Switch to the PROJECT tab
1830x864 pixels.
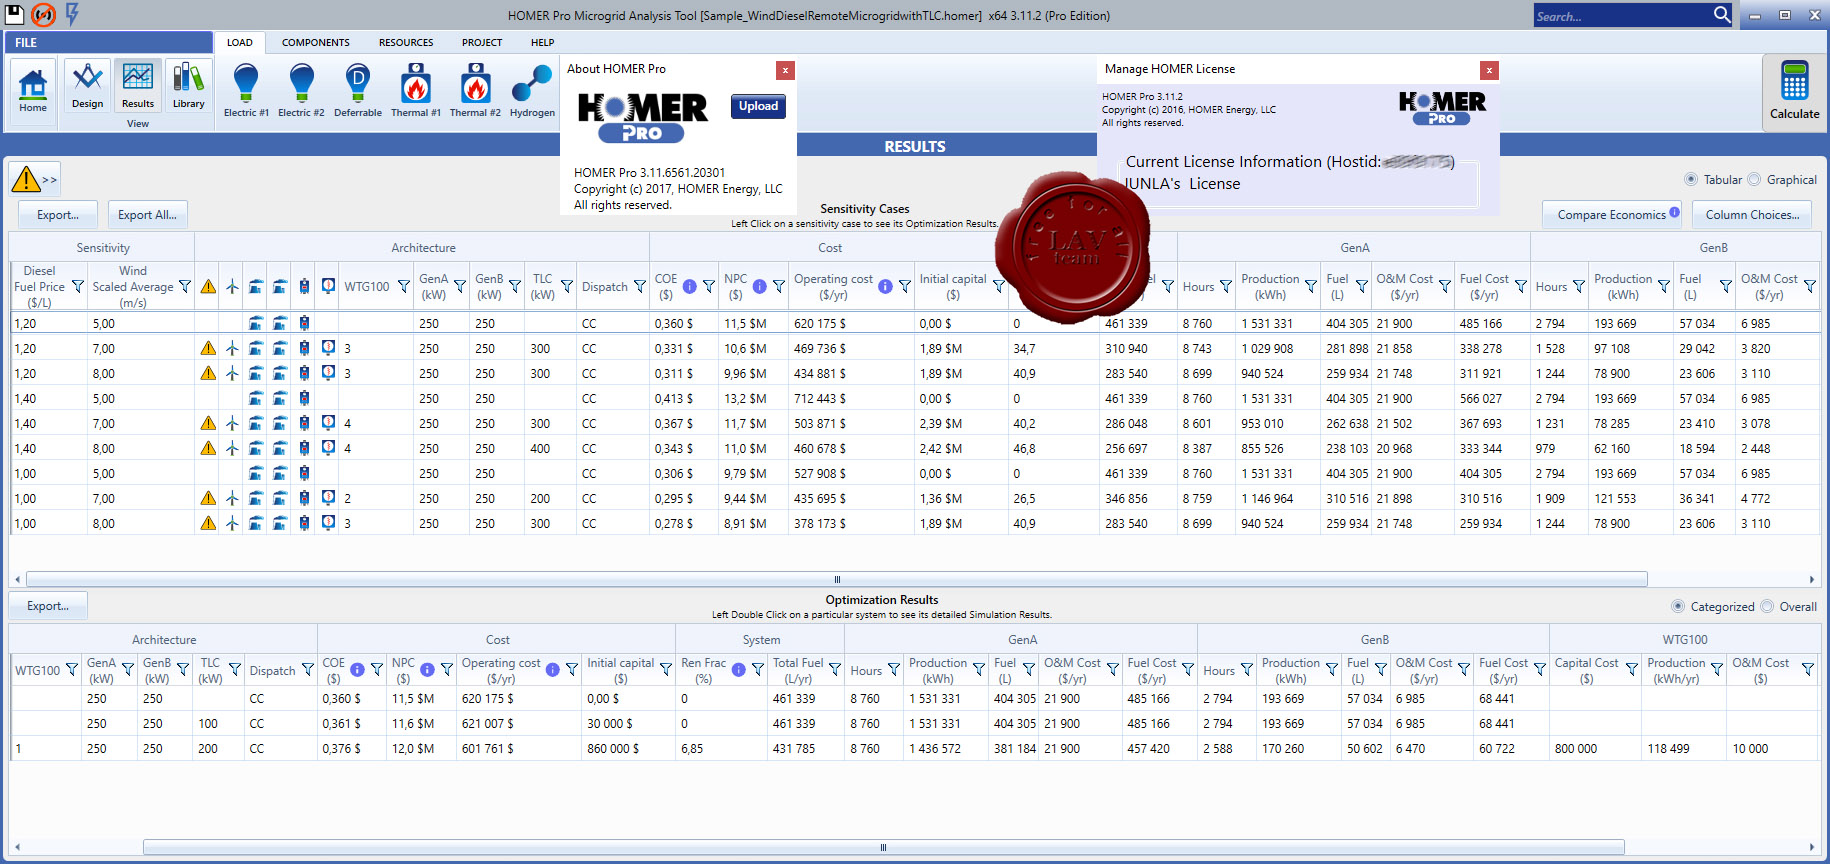point(482,43)
